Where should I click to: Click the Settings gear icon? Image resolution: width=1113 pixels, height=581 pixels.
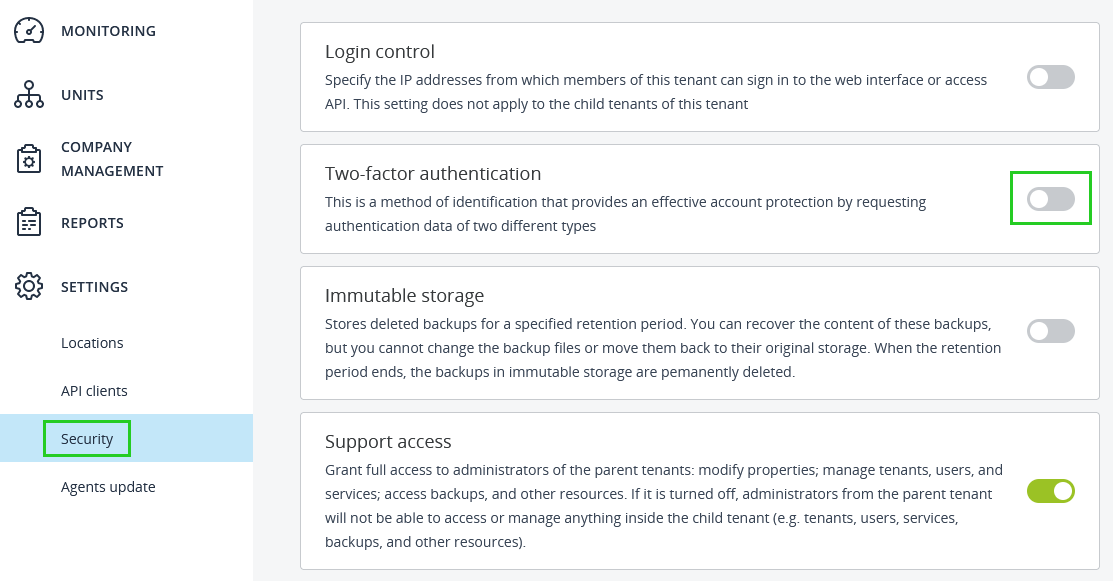tap(29, 287)
